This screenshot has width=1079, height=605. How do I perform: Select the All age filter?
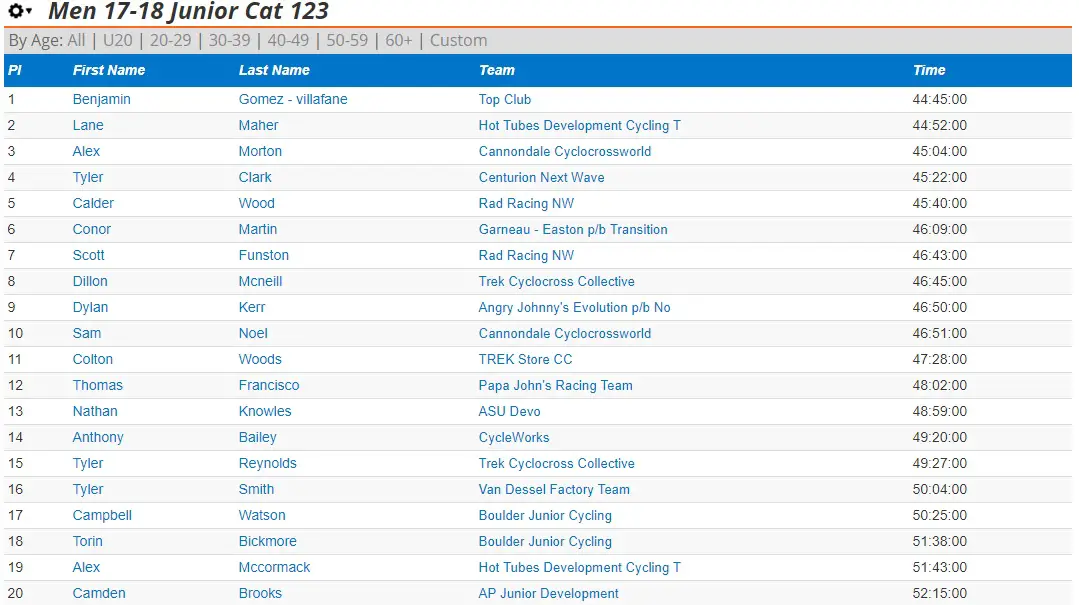pos(76,41)
